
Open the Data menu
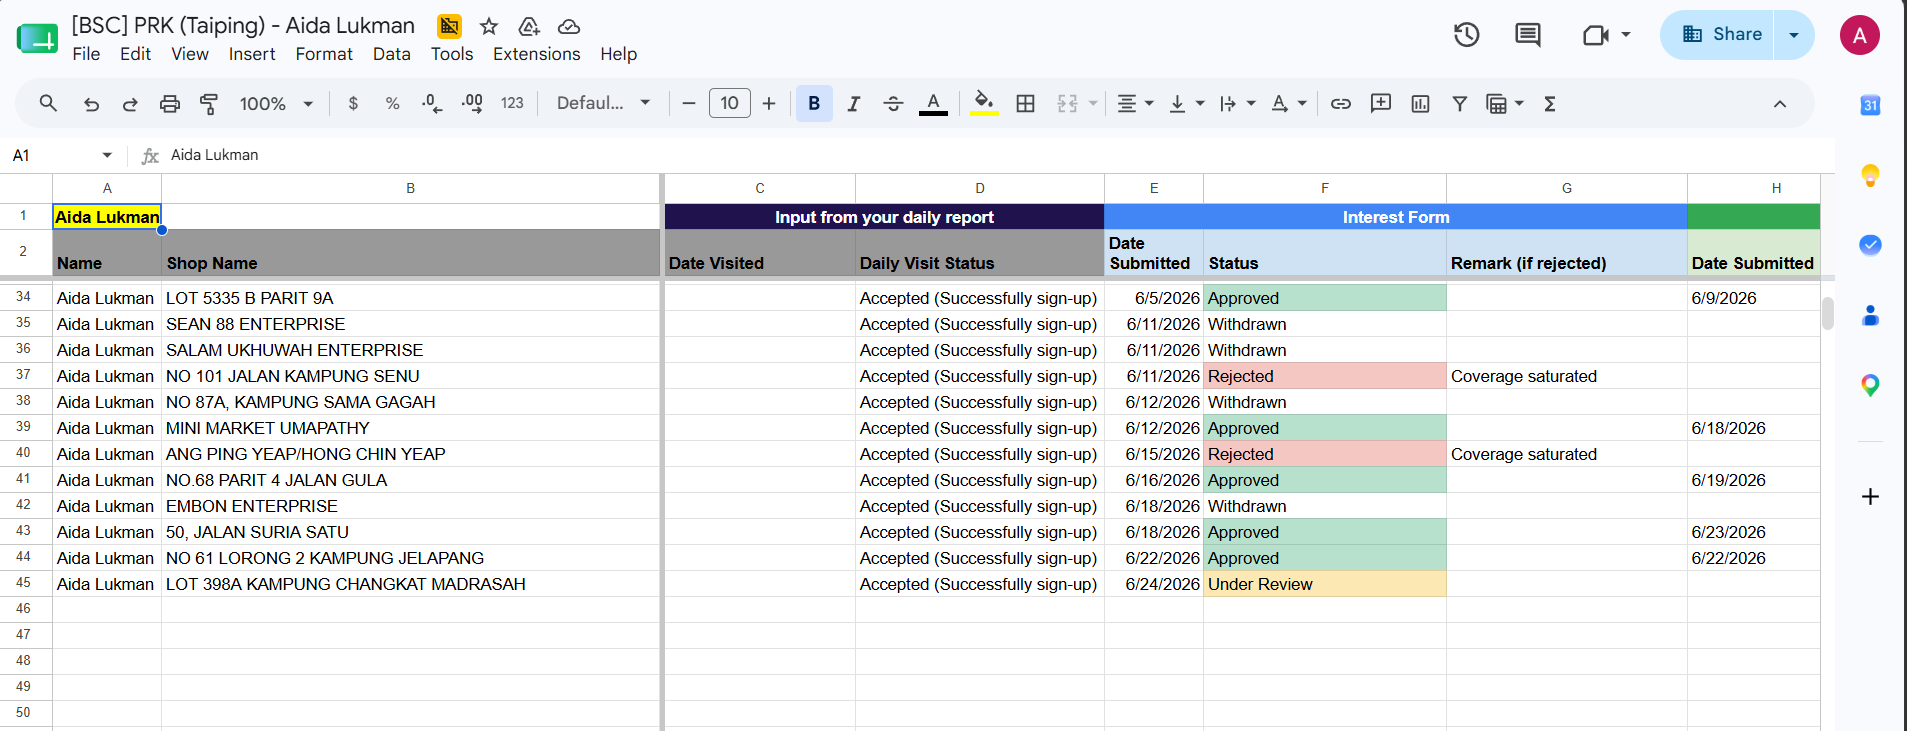tap(391, 54)
